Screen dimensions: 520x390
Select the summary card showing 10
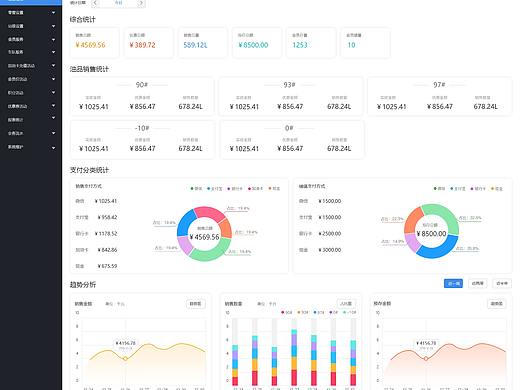point(365,43)
